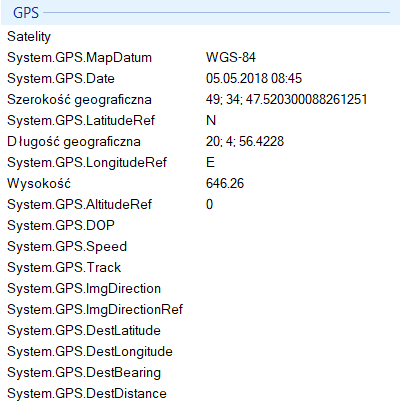Select the altitude value 646.26
This screenshot has height=405, width=400.
click(225, 183)
